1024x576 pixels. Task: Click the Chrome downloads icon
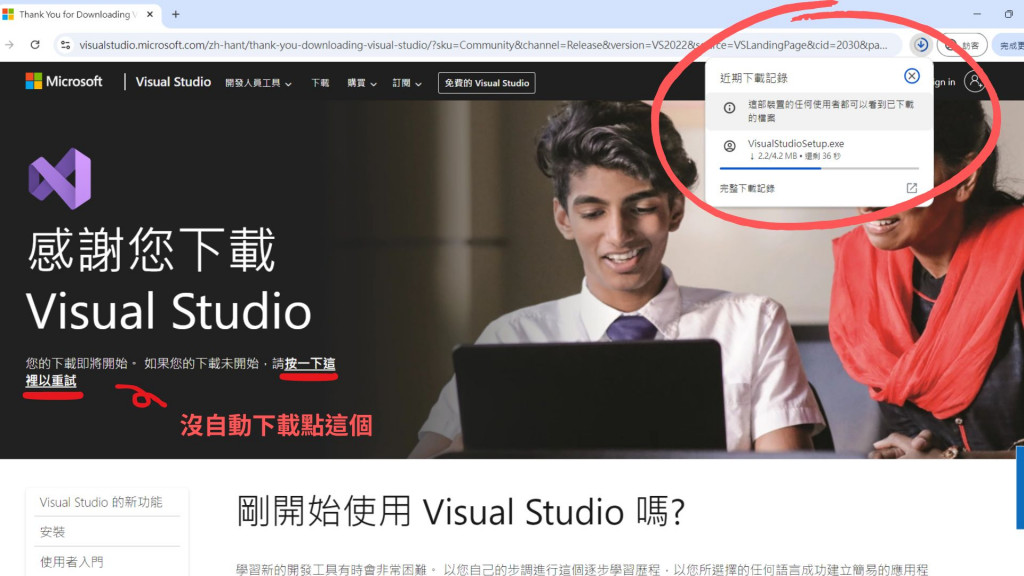(921, 44)
